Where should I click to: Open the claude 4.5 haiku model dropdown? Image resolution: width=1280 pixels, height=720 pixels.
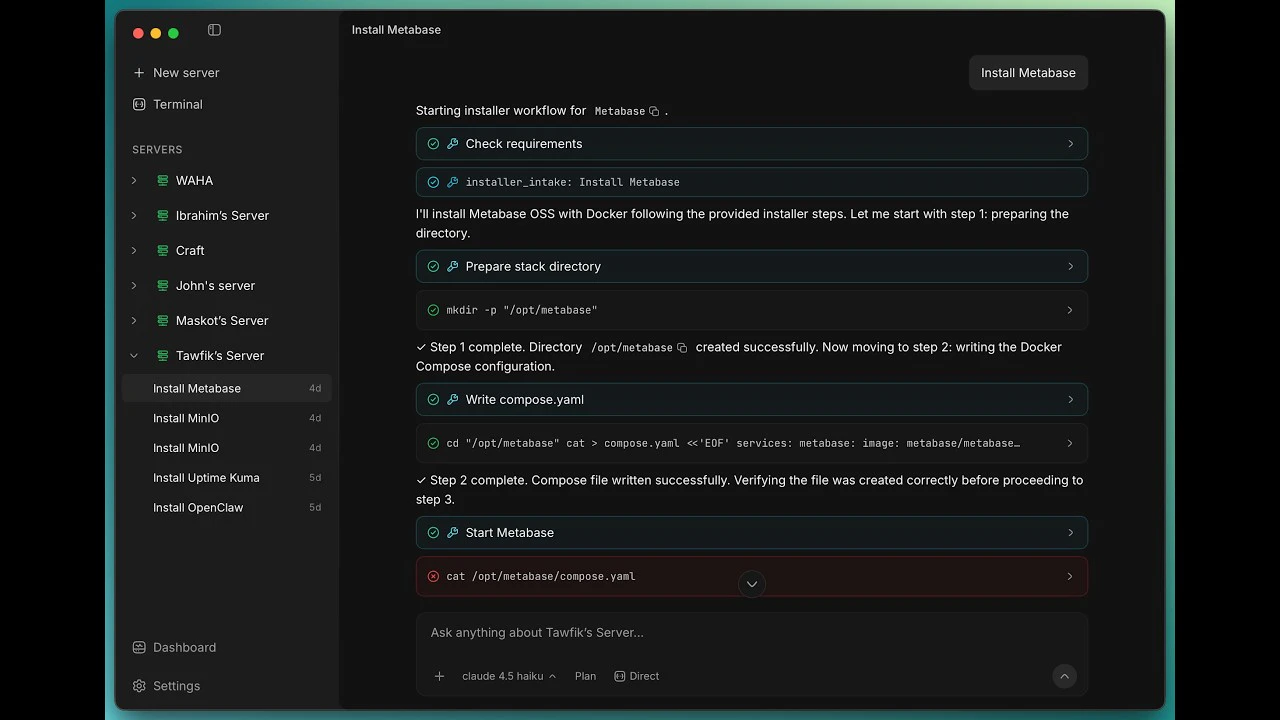(509, 677)
